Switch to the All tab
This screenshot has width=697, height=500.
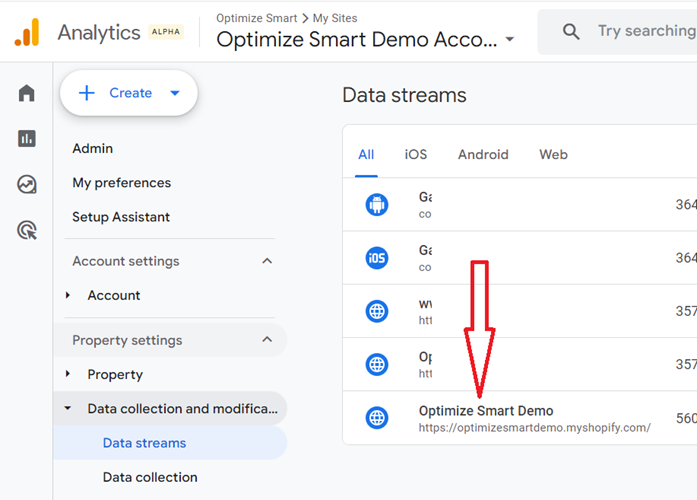coord(366,155)
